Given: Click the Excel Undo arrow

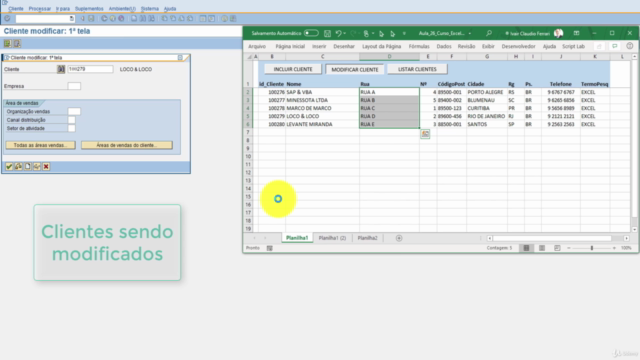Looking at the screenshot, I should click(338, 33).
